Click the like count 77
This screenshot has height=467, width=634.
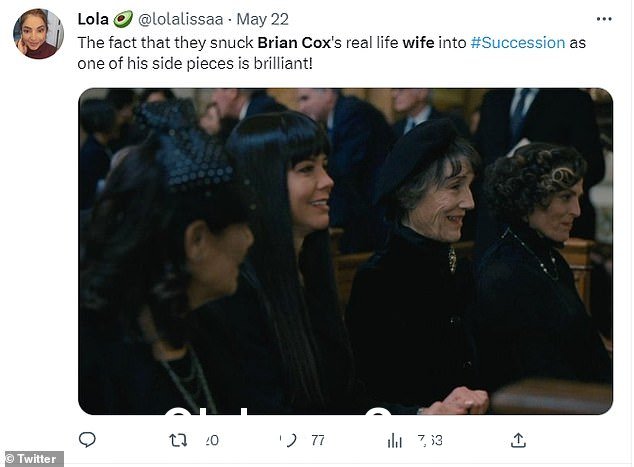(x=318, y=440)
